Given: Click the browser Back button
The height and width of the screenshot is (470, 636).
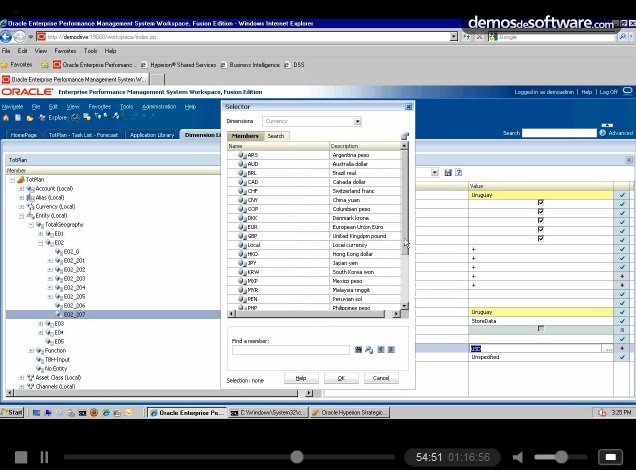Looking at the screenshot, I should click(6, 37).
